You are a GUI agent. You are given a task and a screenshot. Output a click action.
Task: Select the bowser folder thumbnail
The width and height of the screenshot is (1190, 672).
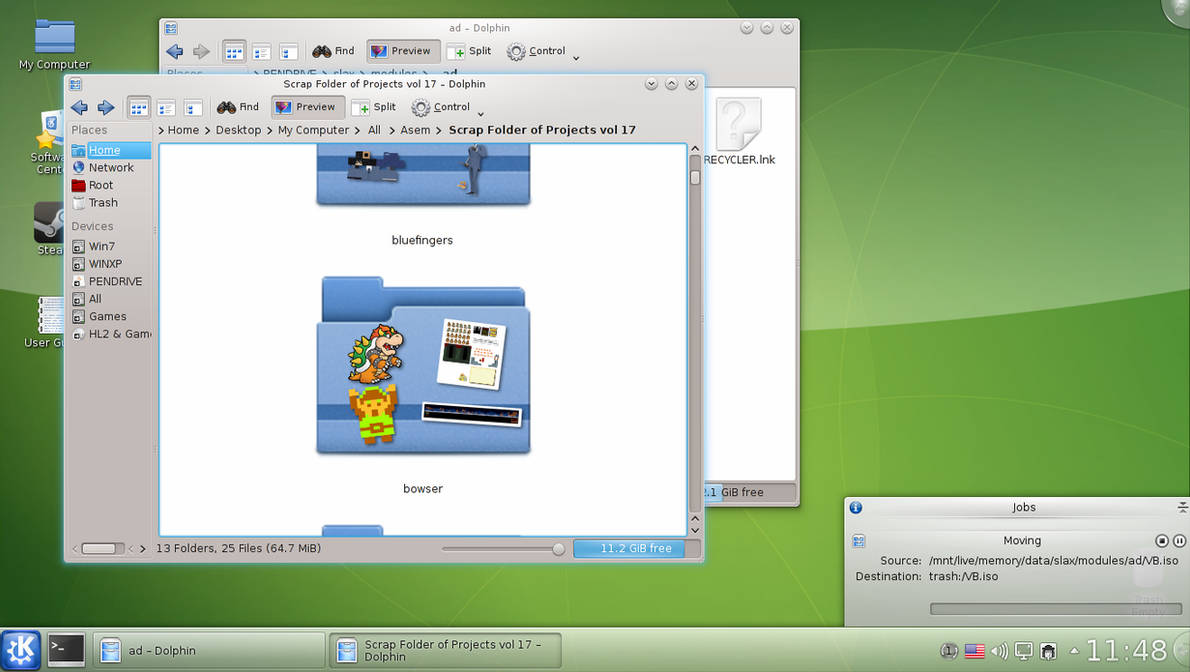coord(423,365)
